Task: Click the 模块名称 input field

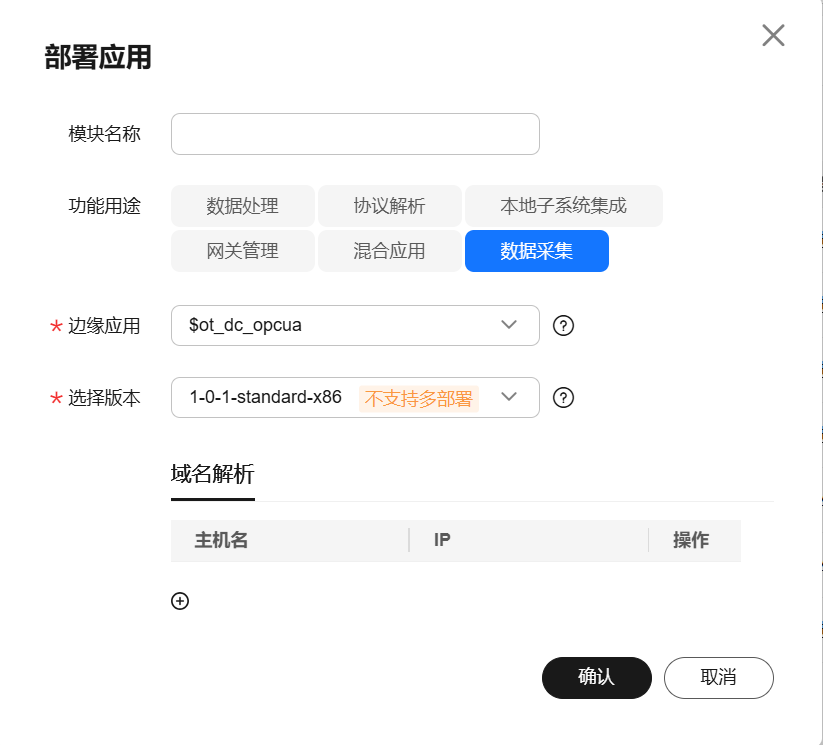Action: 355,134
